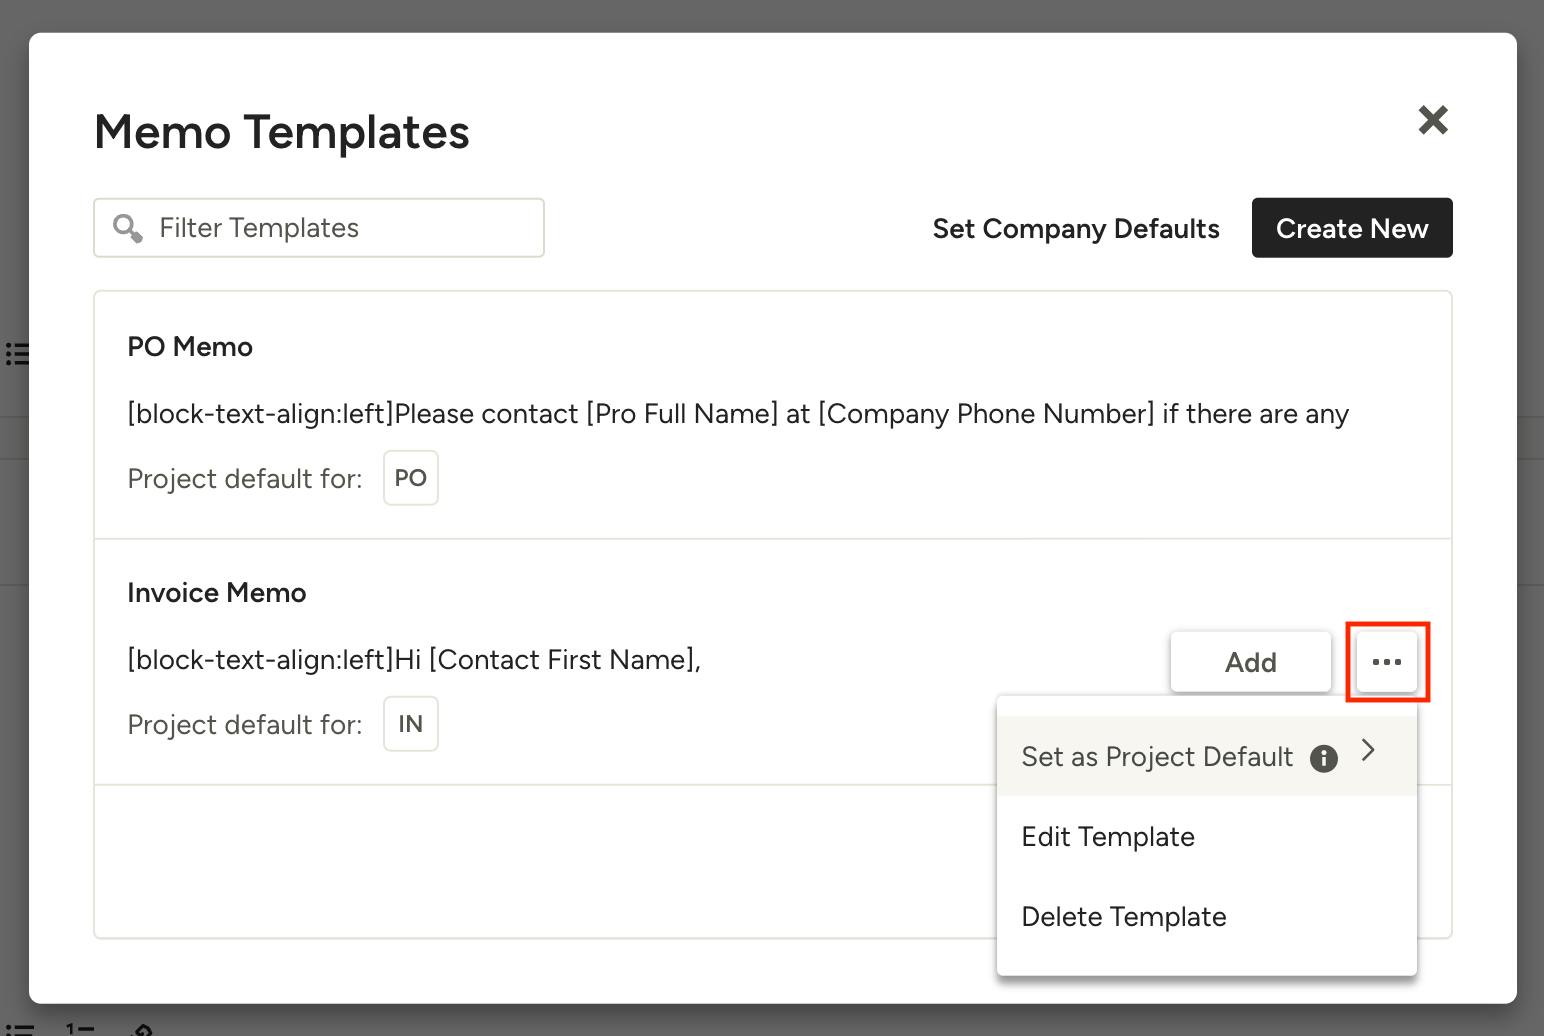
Task: Expand the Set as Project Default submenu chevron
Action: [x=1369, y=750]
